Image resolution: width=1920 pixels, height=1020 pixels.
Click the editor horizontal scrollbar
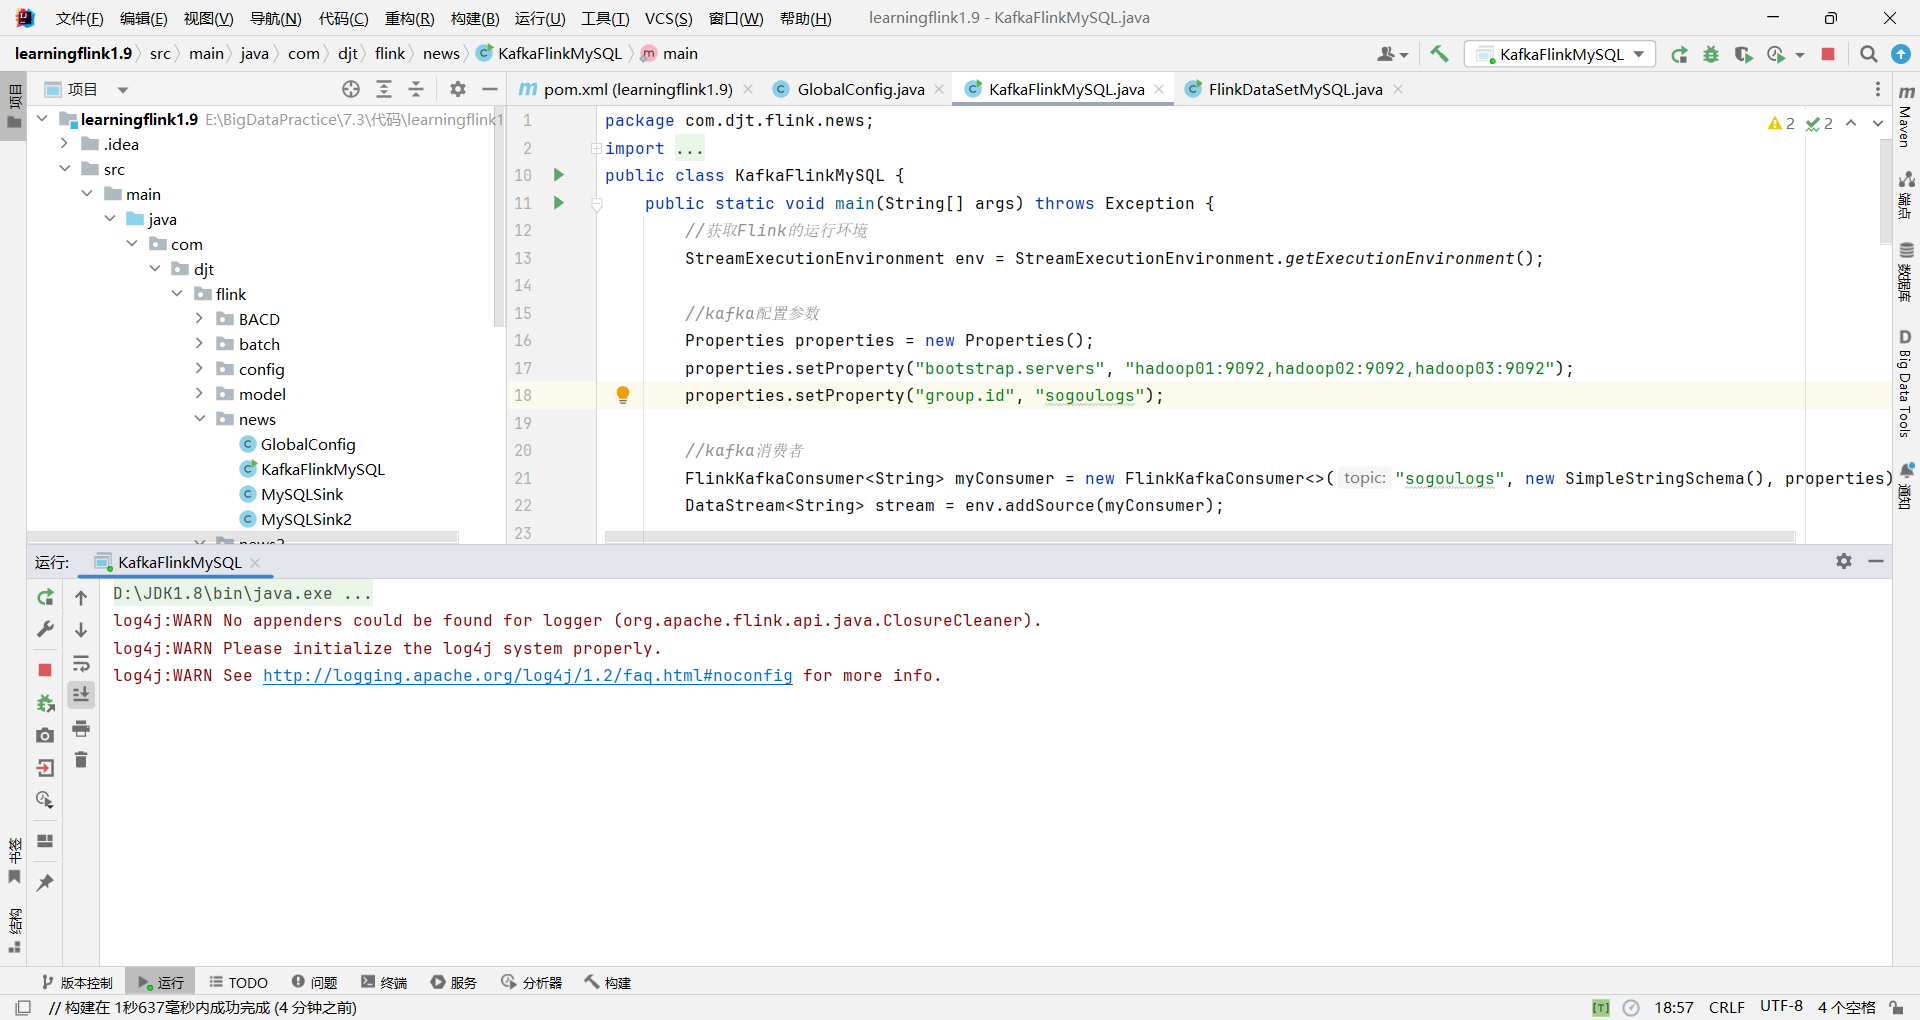tap(1200, 537)
